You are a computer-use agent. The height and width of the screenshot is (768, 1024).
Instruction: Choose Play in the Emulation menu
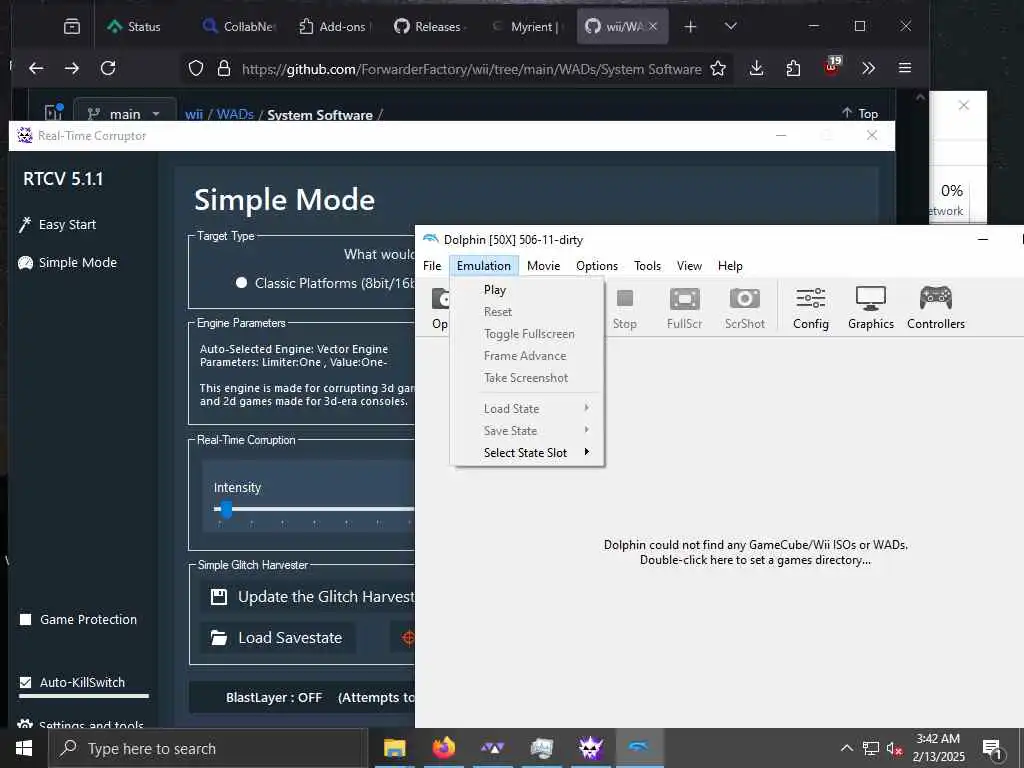pos(528,290)
